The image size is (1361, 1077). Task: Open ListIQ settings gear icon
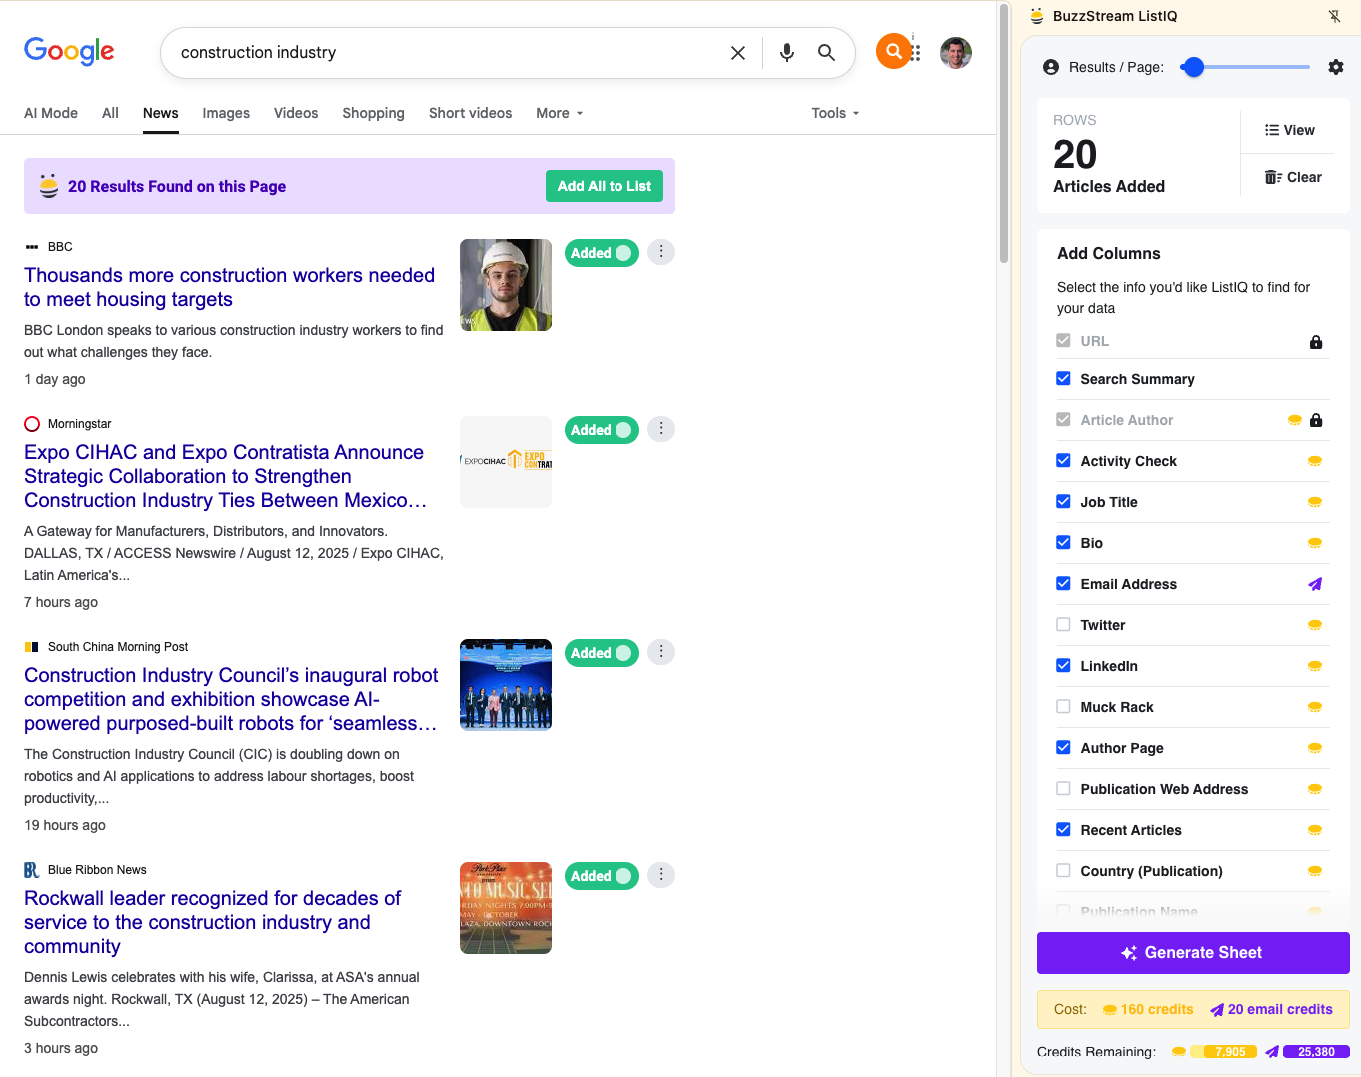coord(1335,67)
